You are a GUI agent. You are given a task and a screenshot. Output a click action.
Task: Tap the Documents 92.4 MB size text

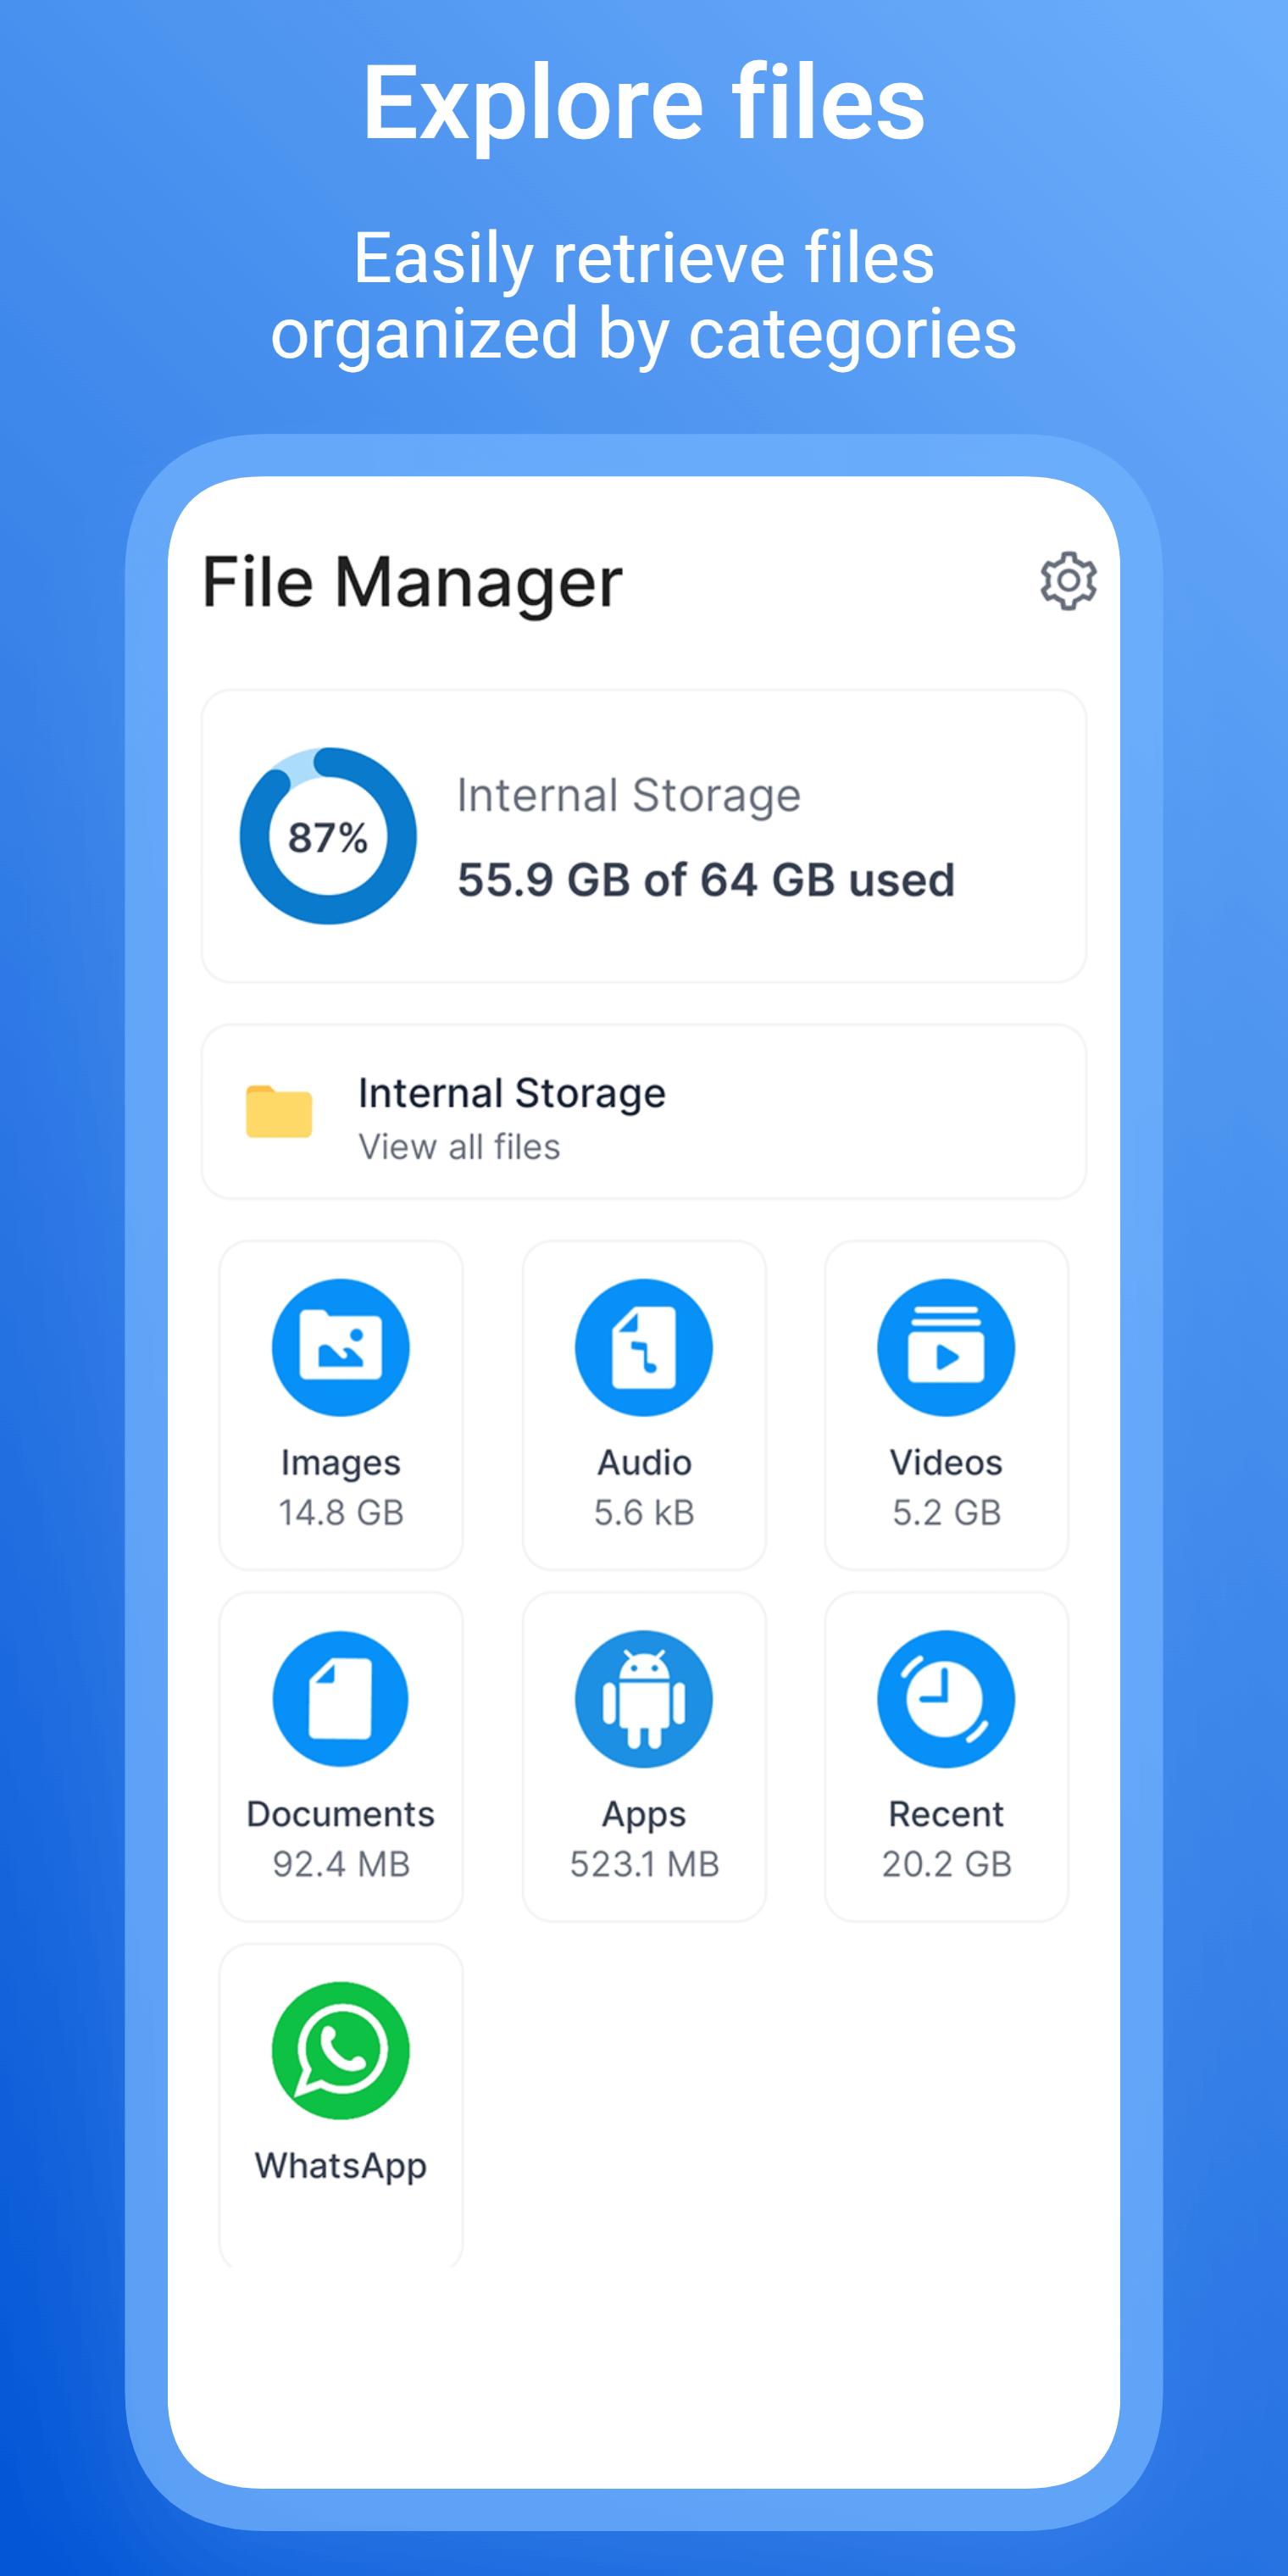click(341, 1864)
